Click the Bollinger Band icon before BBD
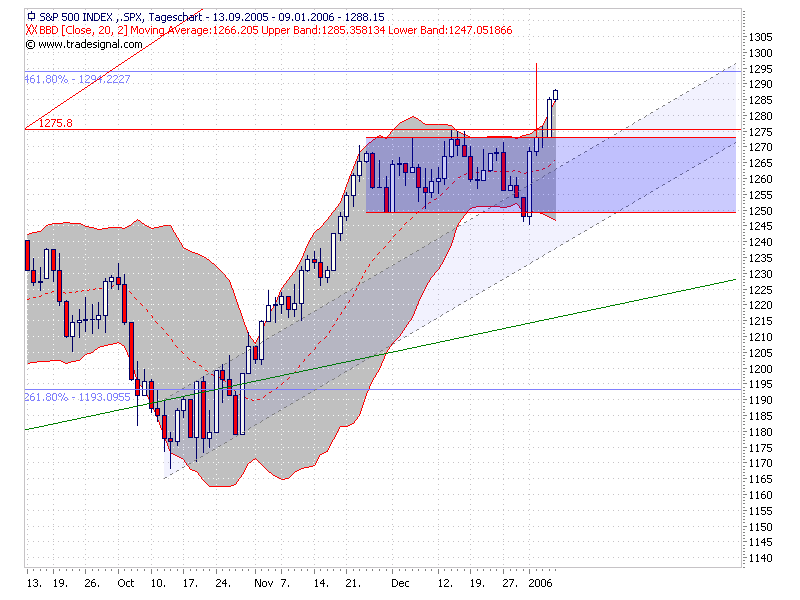 [31, 30]
